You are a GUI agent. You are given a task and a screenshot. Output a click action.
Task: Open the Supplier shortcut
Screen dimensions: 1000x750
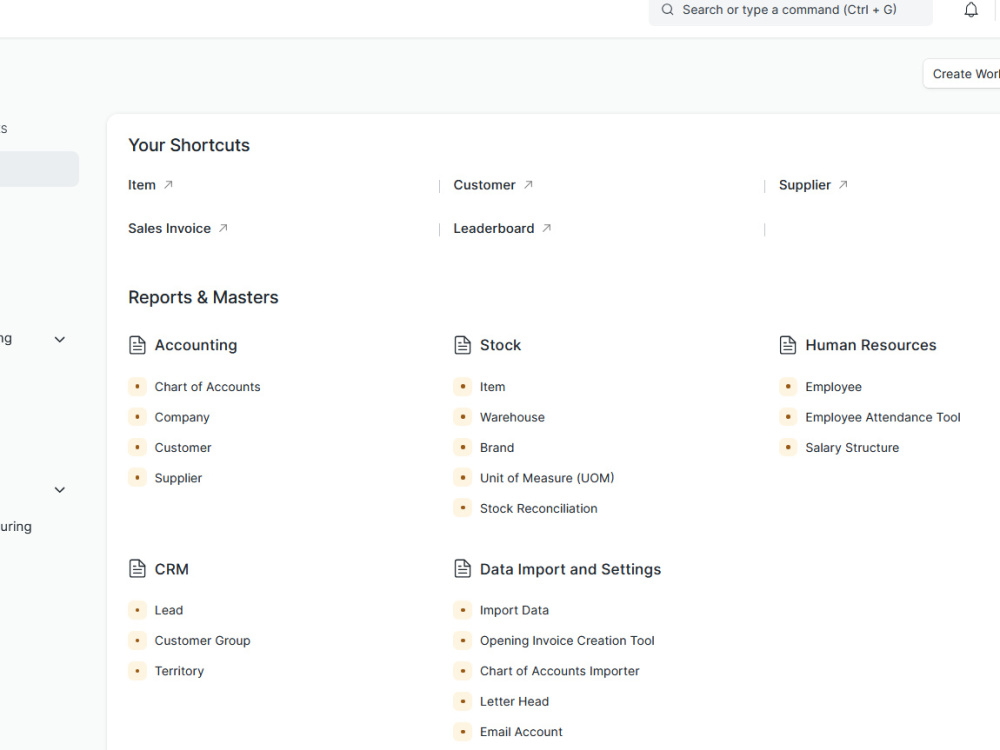[x=804, y=185]
